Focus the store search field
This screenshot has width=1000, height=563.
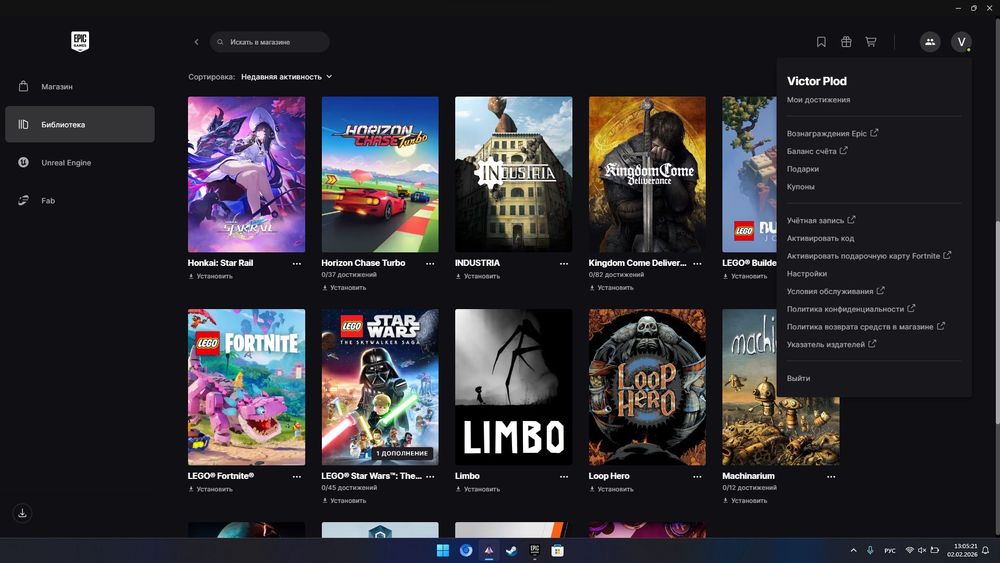pos(270,42)
